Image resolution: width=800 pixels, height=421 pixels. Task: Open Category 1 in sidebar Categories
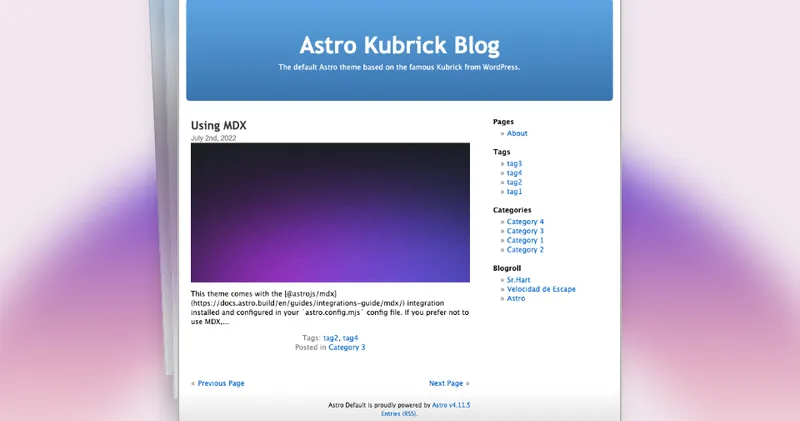click(525, 240)
